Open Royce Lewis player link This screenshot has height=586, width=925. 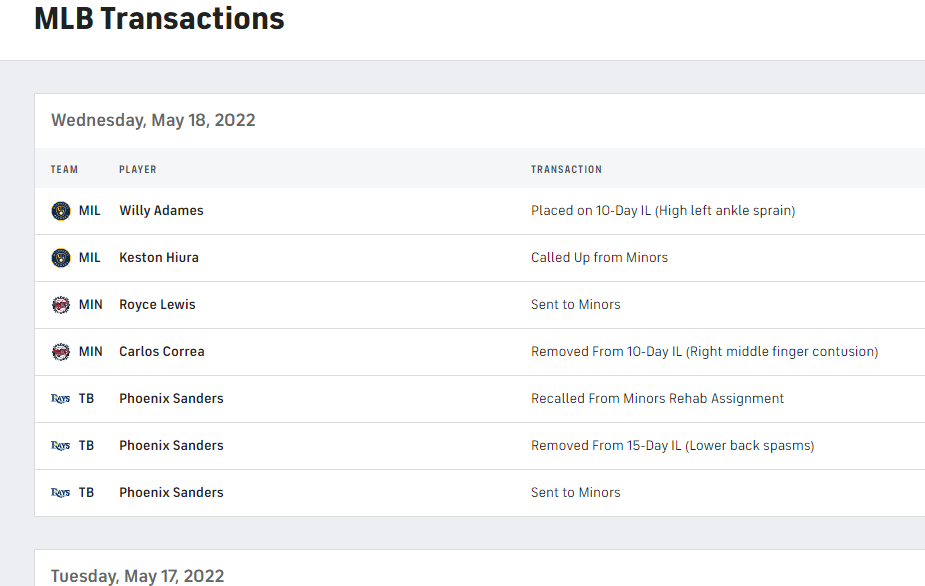tap(157, 305)
